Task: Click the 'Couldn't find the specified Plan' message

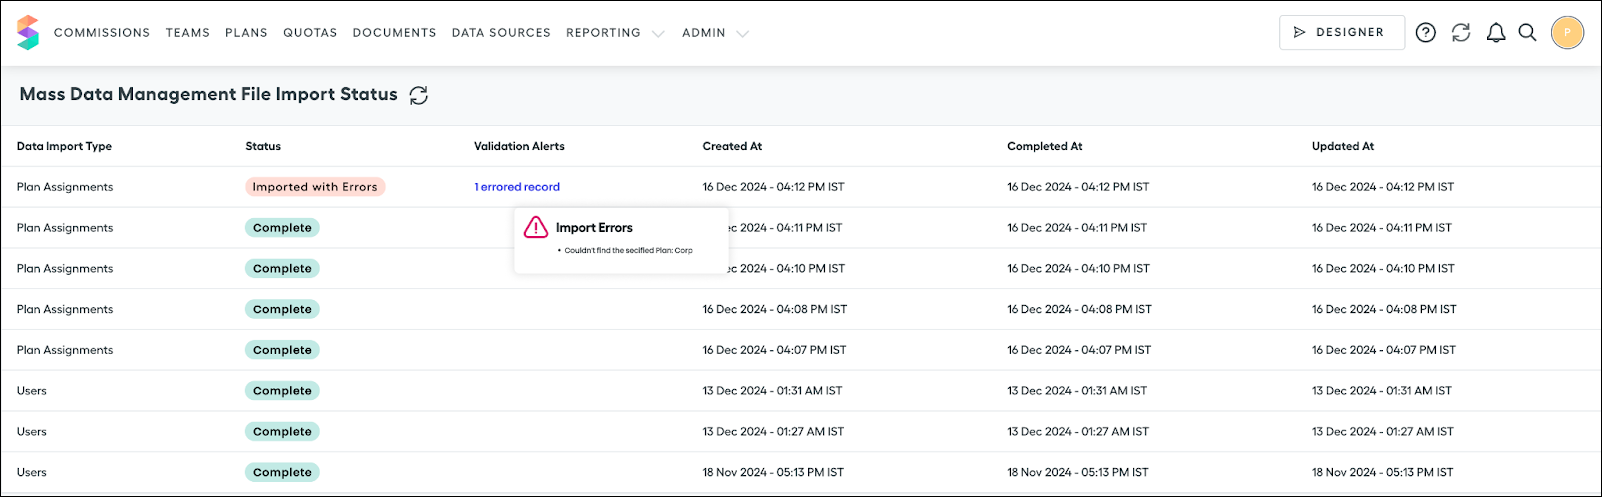Action: click(x=628, y=251)
